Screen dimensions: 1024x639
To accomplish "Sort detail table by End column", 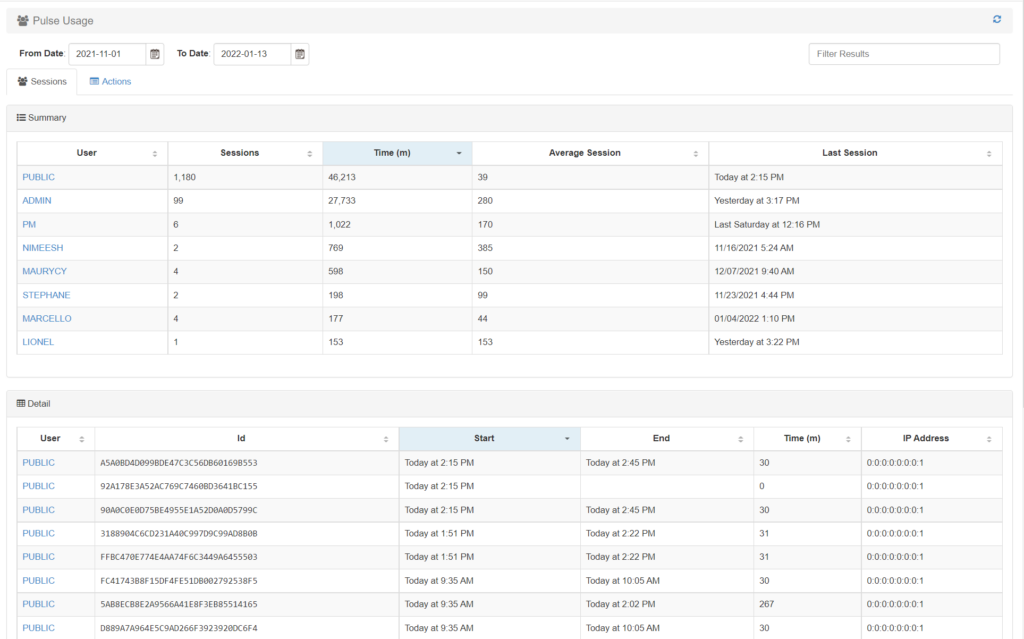I will pos(740,439).
